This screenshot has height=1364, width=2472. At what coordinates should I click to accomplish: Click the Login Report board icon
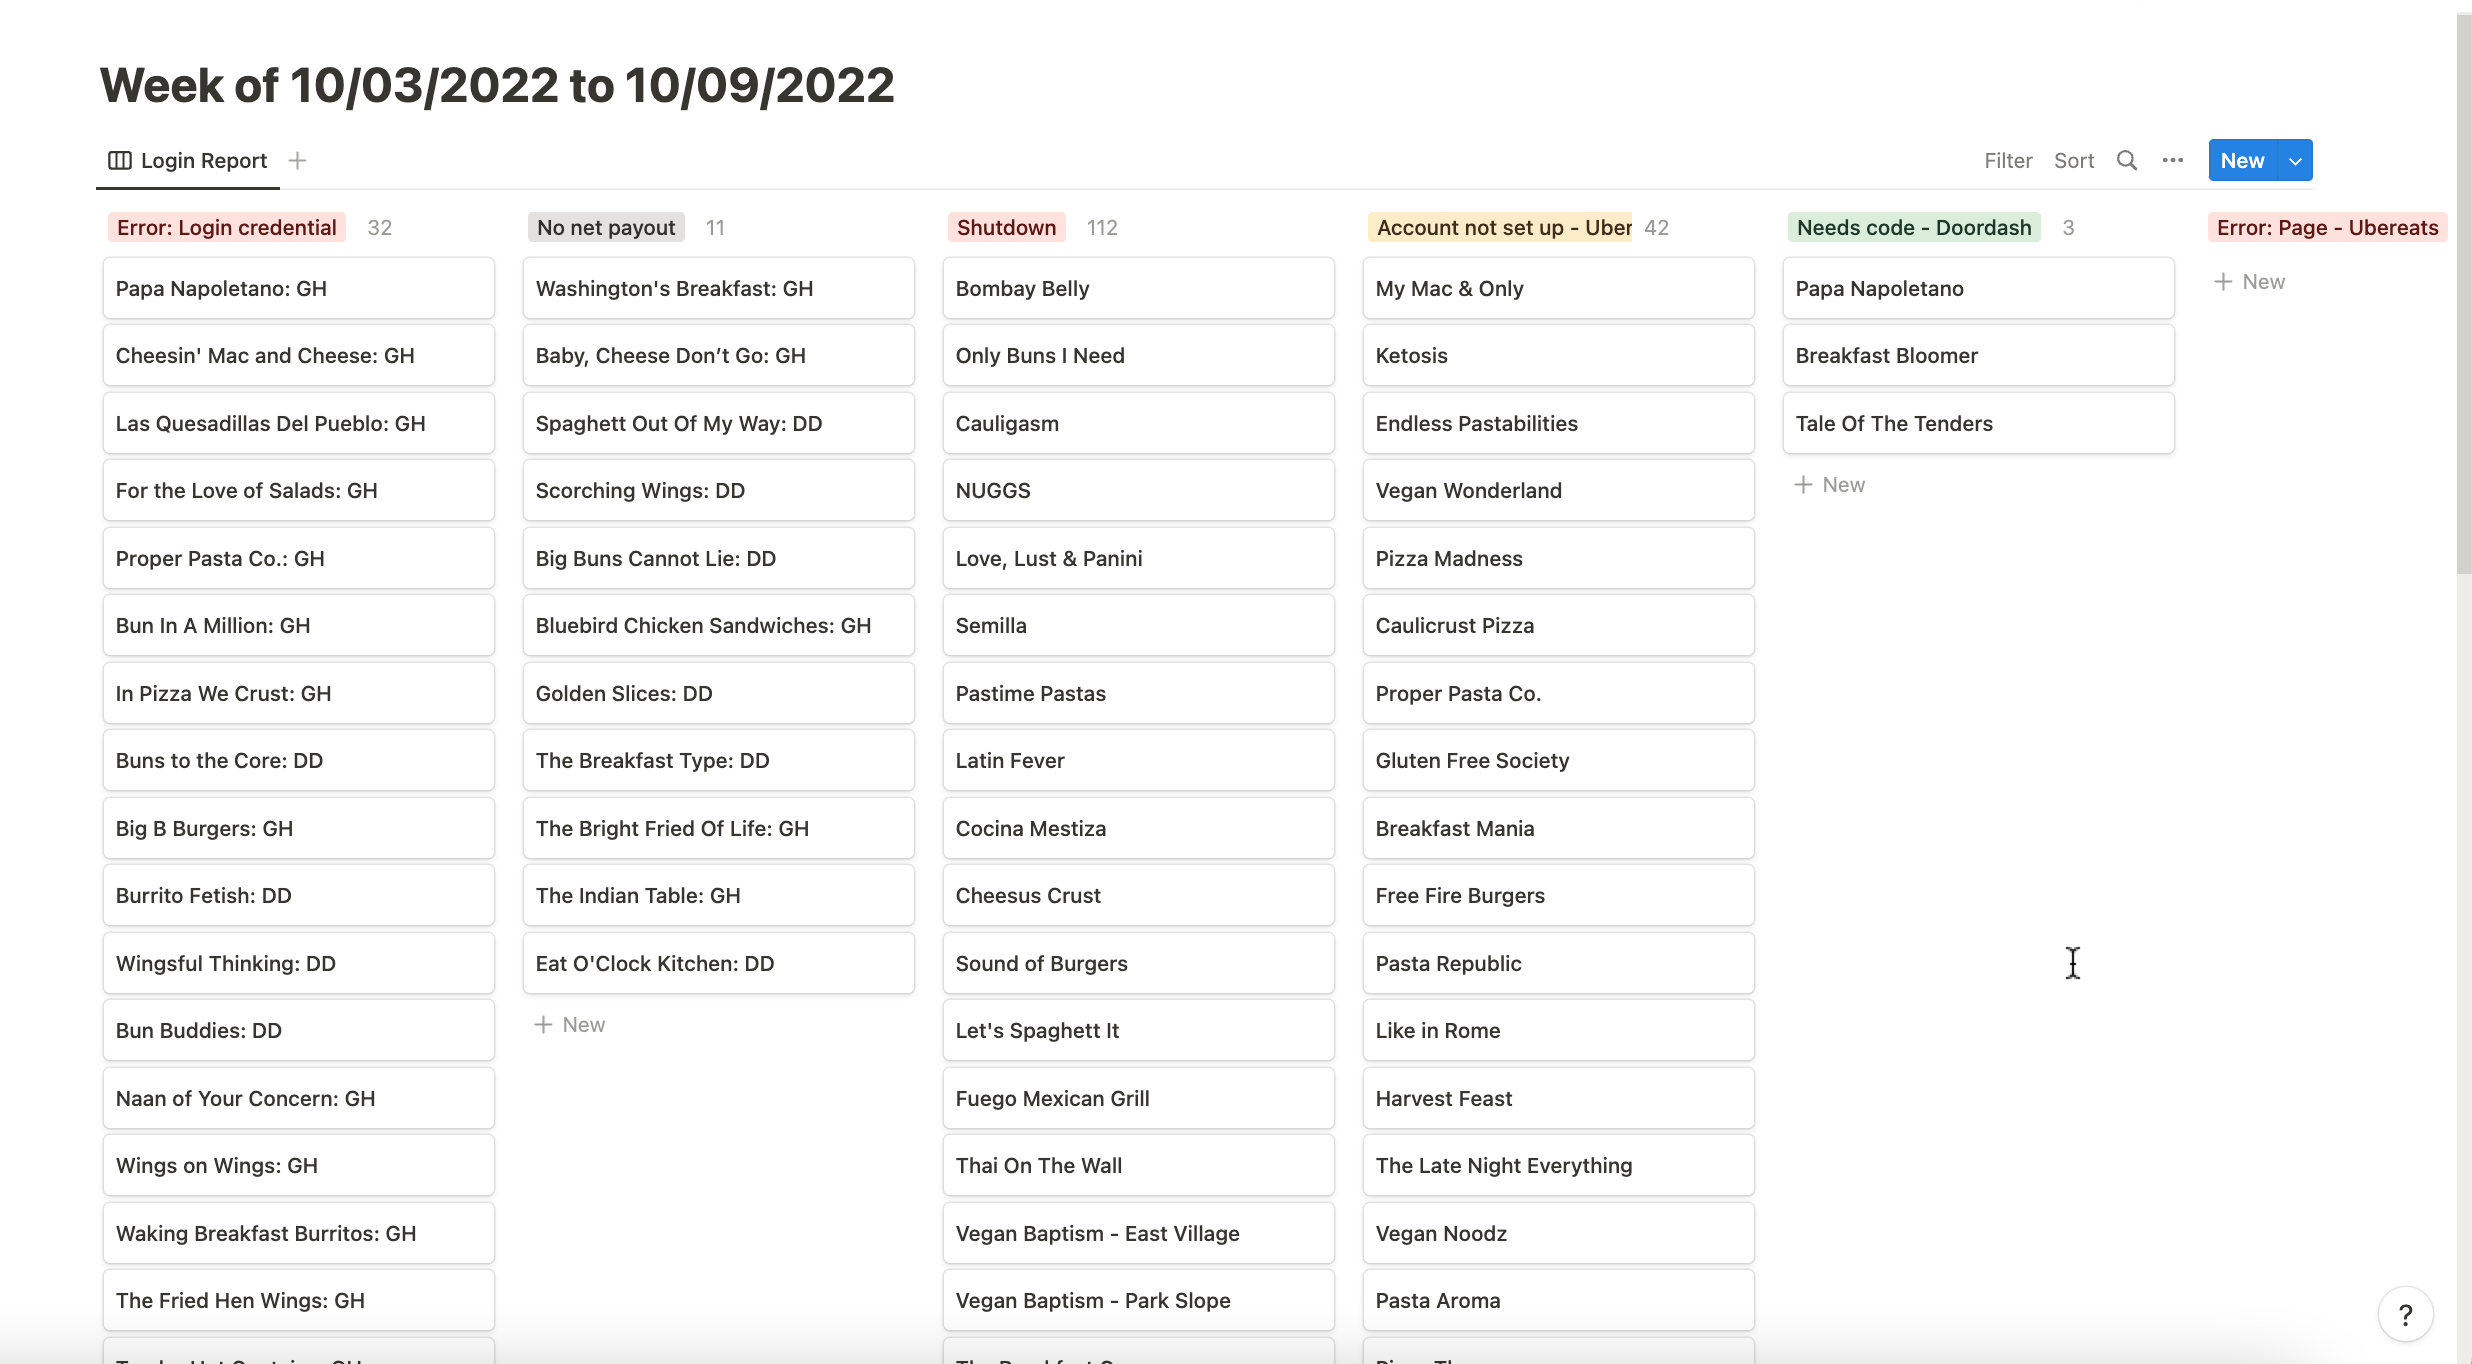[120, 161]
